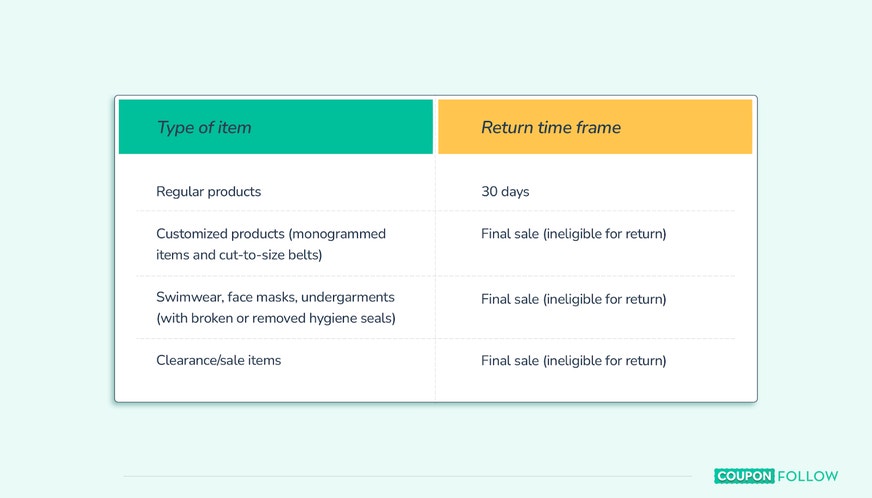
Task: Click the green COUPON badge
Action: (745, 476)
